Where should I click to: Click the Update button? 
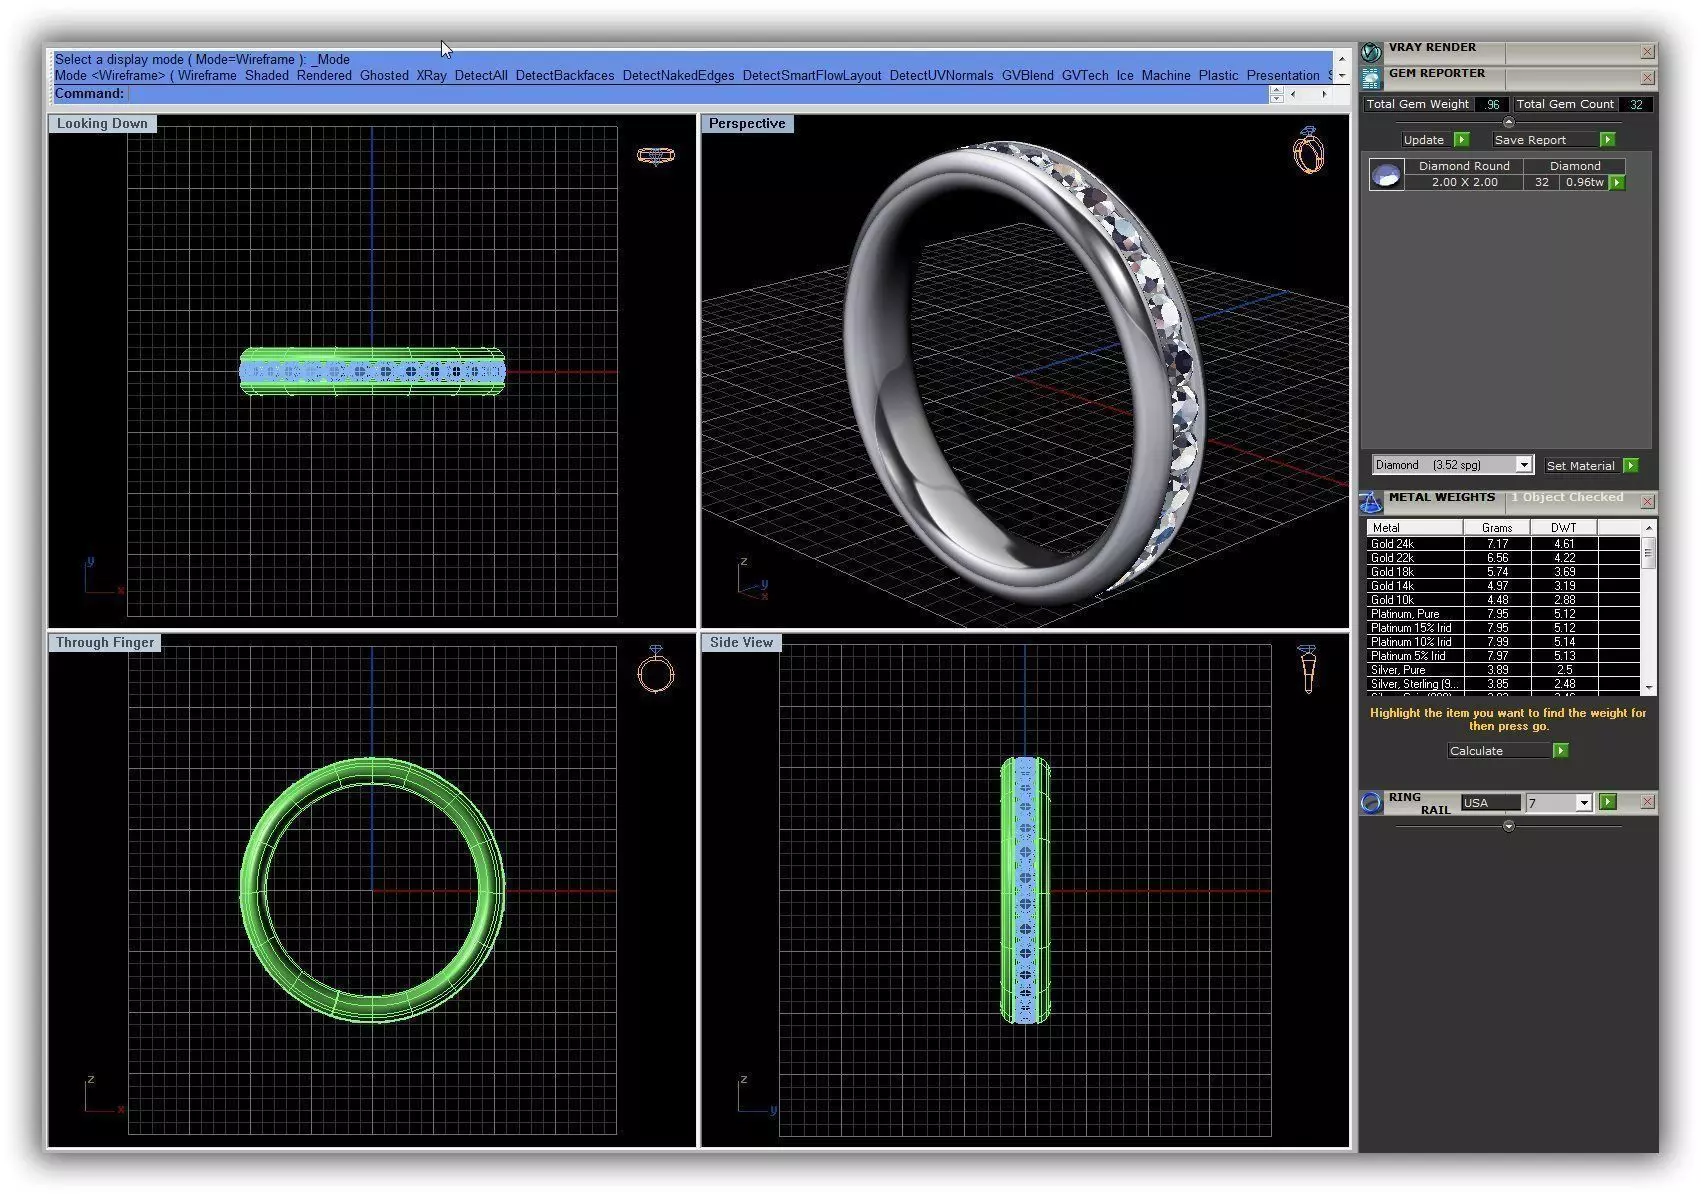(1424, 140)
